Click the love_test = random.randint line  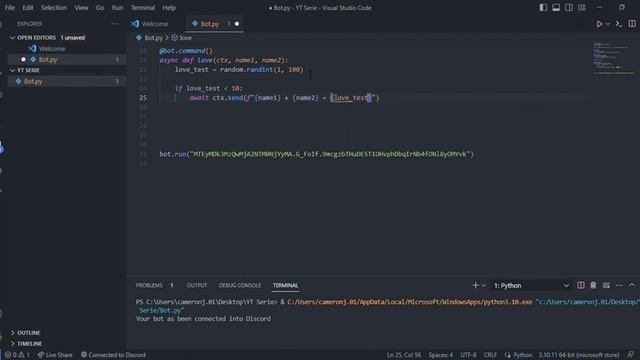239,70
